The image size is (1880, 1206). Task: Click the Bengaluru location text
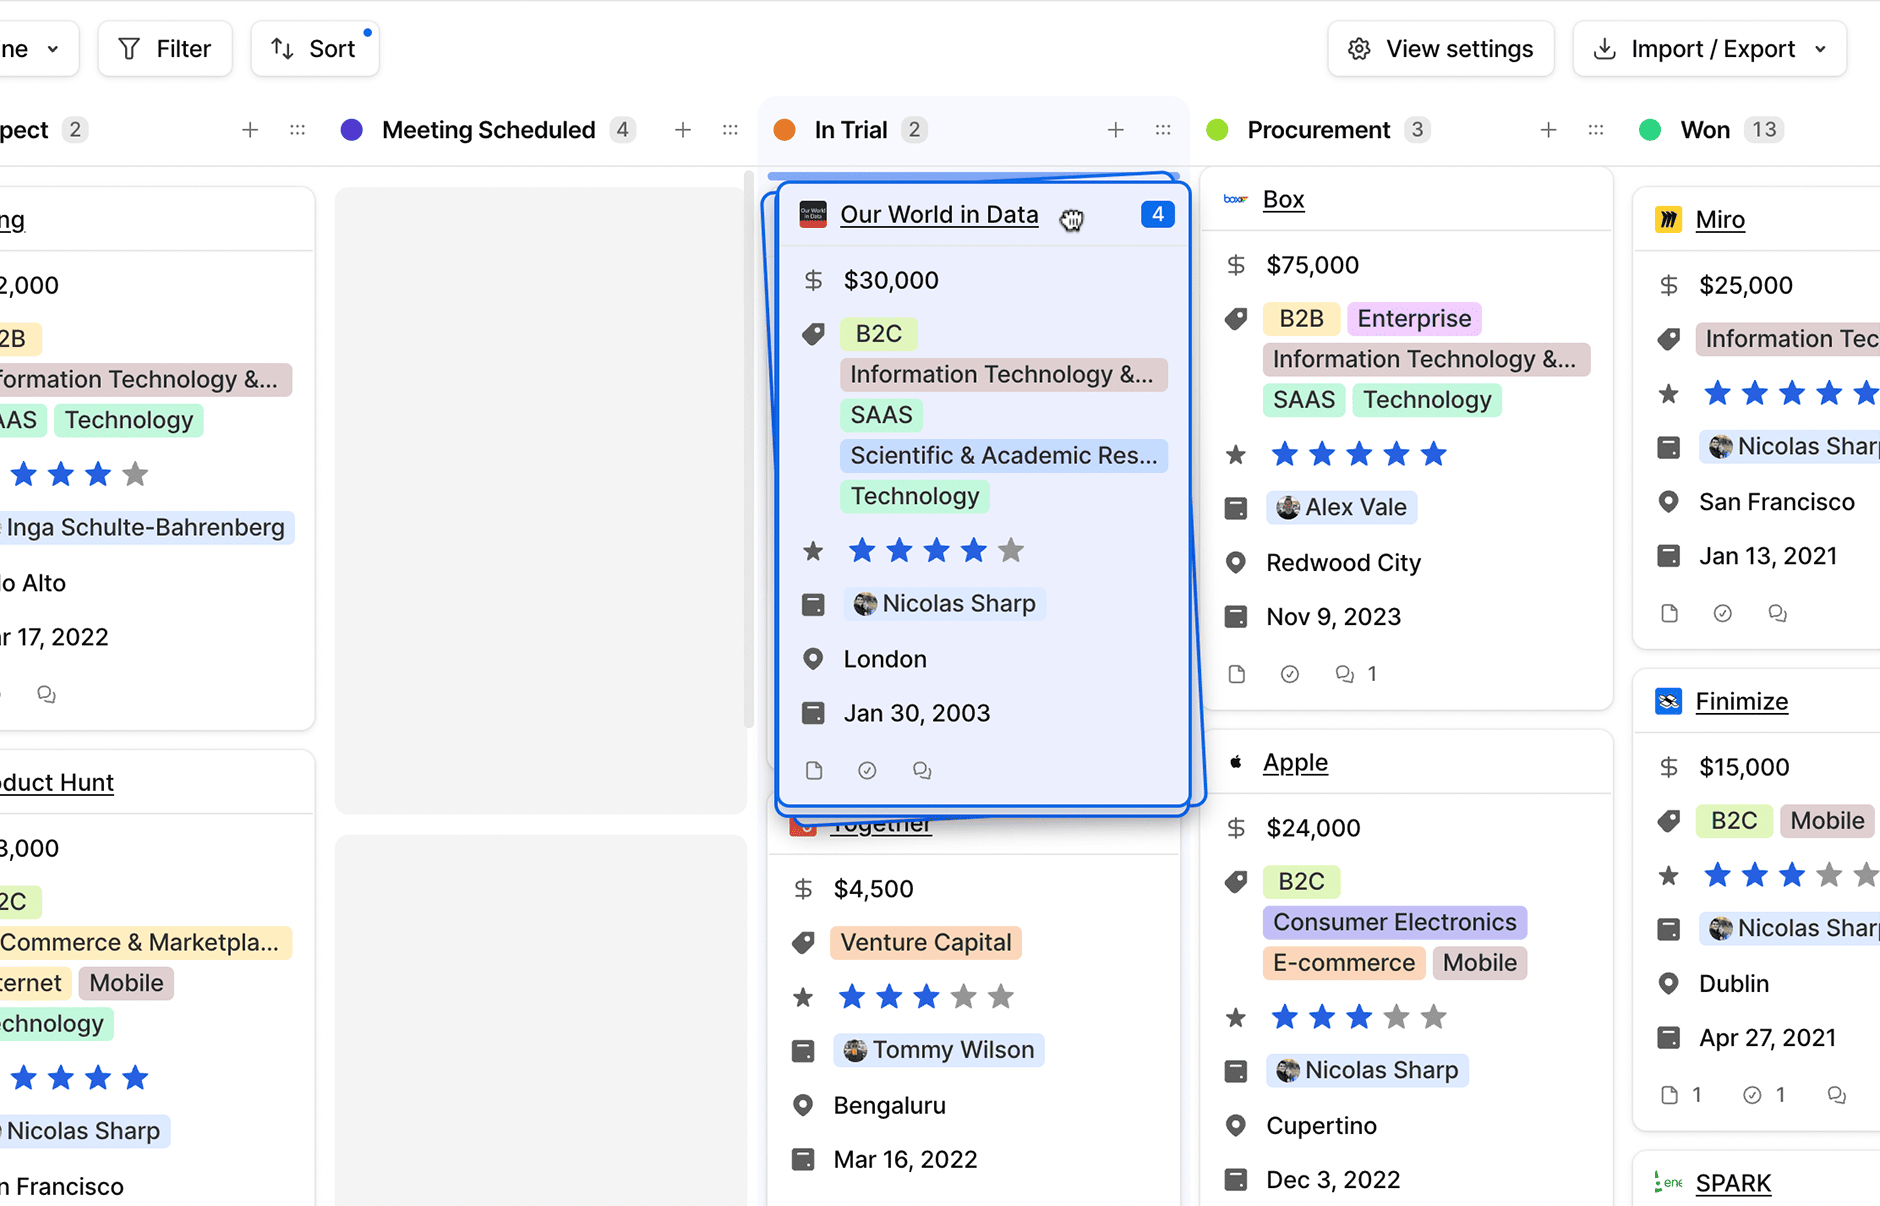coord(889,1105)
